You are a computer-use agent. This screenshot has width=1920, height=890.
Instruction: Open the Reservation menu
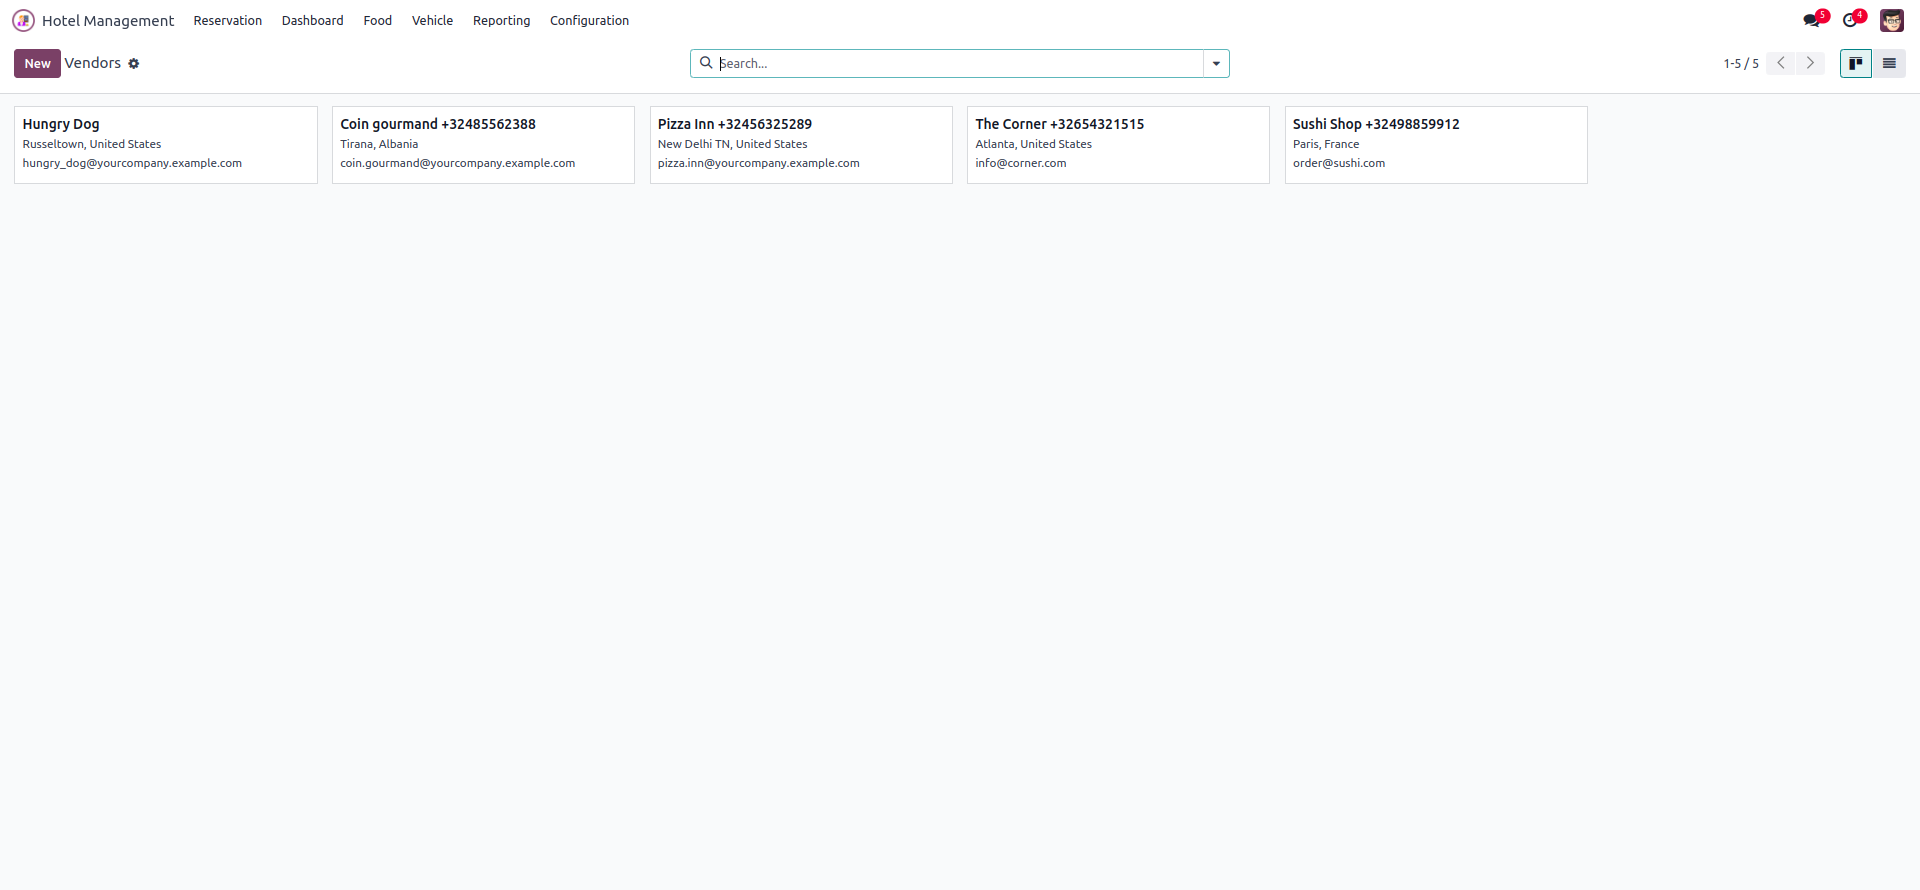click(x=228, y=20)
